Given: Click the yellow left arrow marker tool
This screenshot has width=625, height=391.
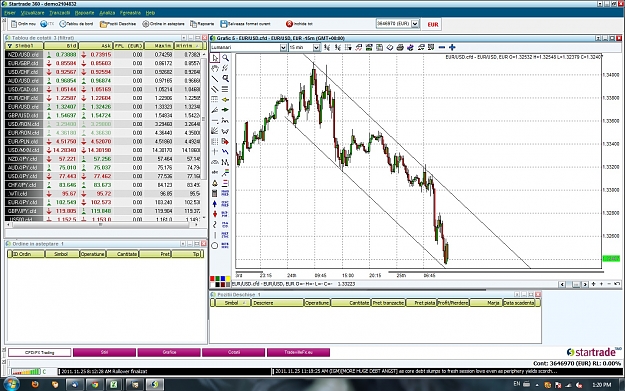Looking at the screenshot, I should pos(225,100).
